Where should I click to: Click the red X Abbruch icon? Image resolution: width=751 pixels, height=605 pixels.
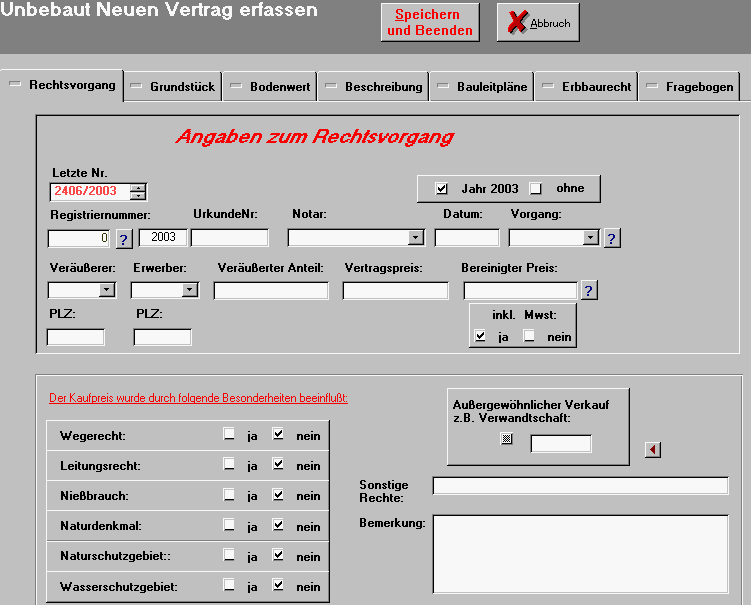(517, 22)
